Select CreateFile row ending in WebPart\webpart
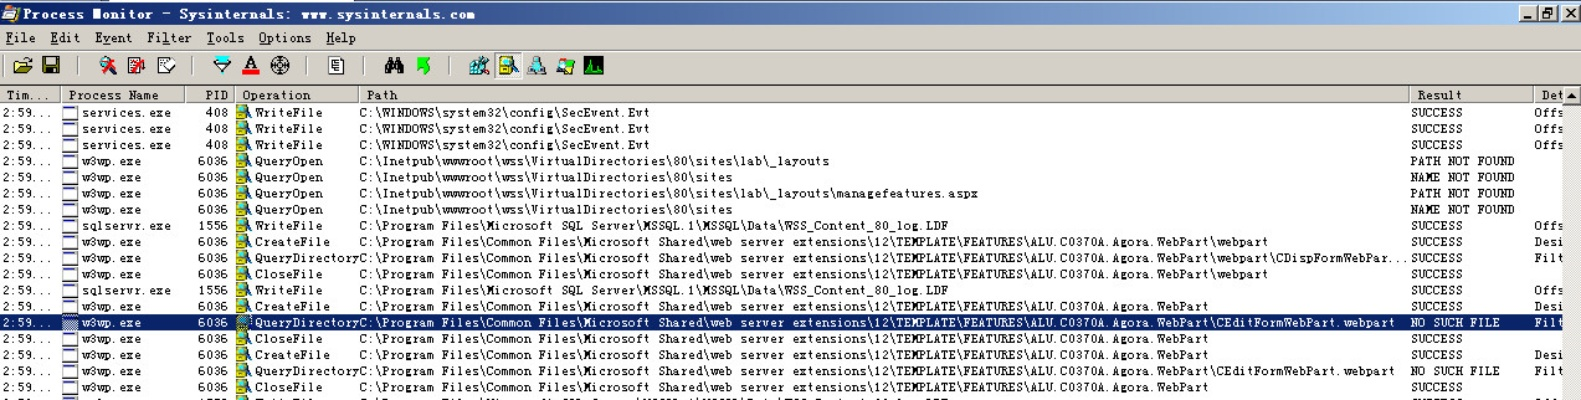1581x400 pixels. (x=782, y=242)
